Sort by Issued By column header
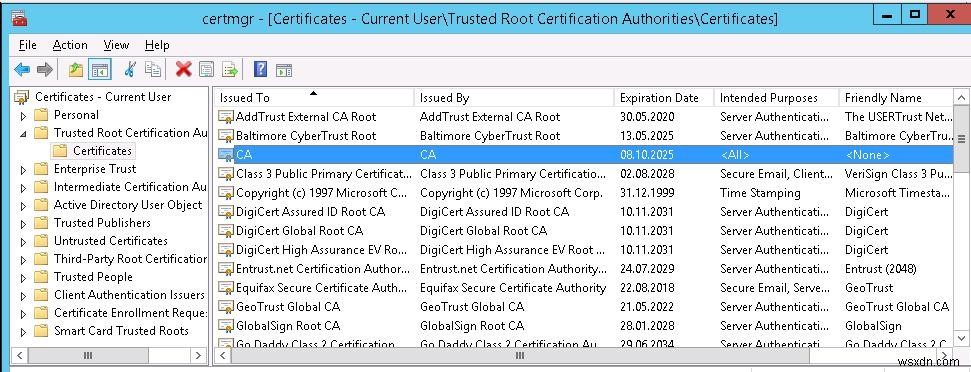 pyautogui.click(x=513, y=98)
